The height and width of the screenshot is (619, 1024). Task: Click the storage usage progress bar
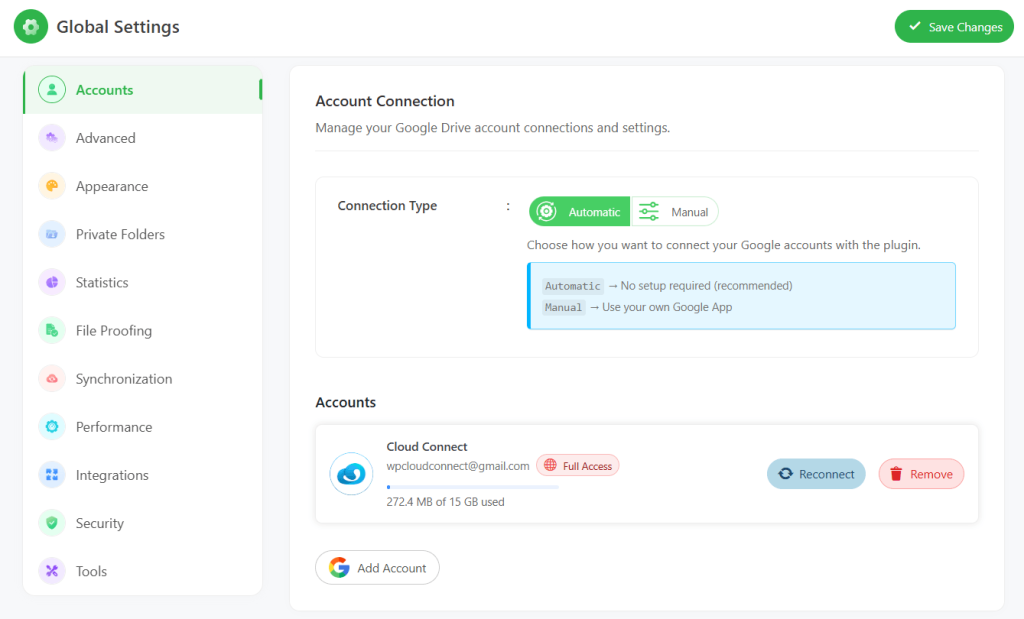(x=472, y=487)
